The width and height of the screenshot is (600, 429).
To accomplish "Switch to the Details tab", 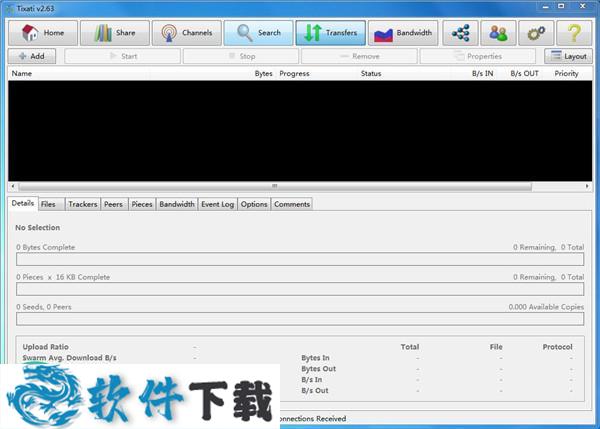I will (x=23, y=203).
